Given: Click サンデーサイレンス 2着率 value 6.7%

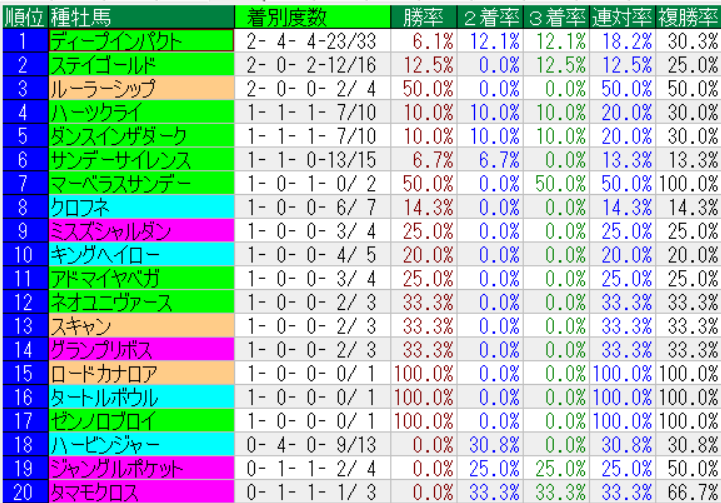Looking at the screenshot, I should (490, 160).
